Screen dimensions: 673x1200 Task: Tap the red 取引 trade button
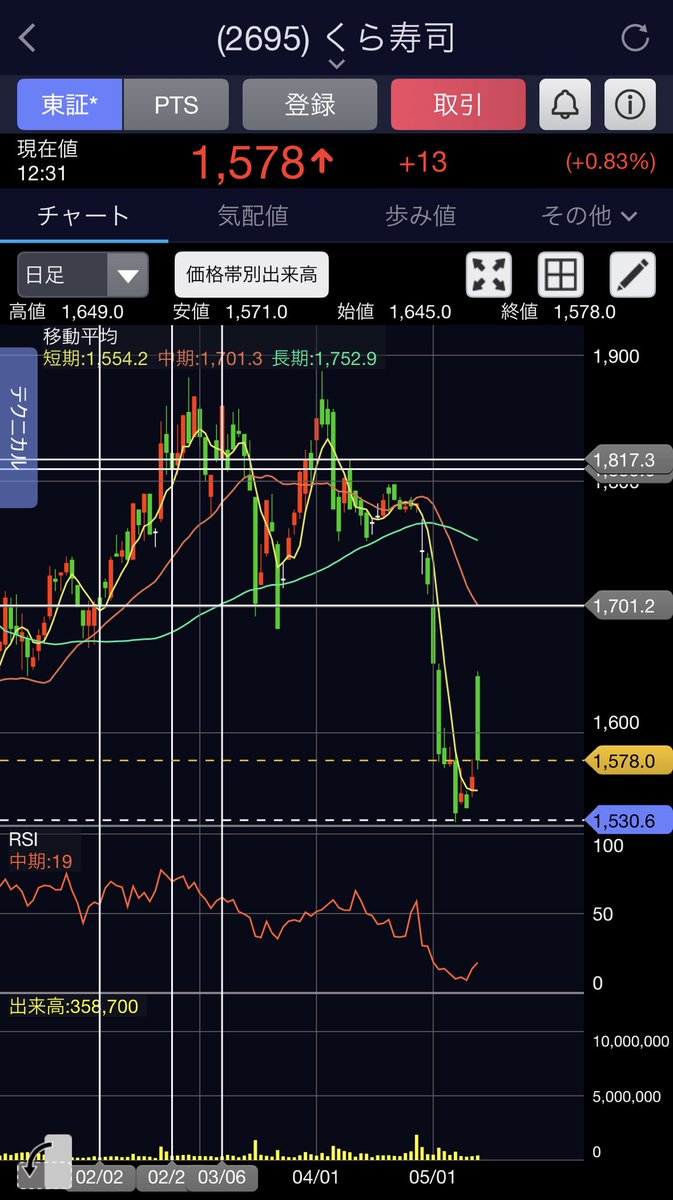458,104
